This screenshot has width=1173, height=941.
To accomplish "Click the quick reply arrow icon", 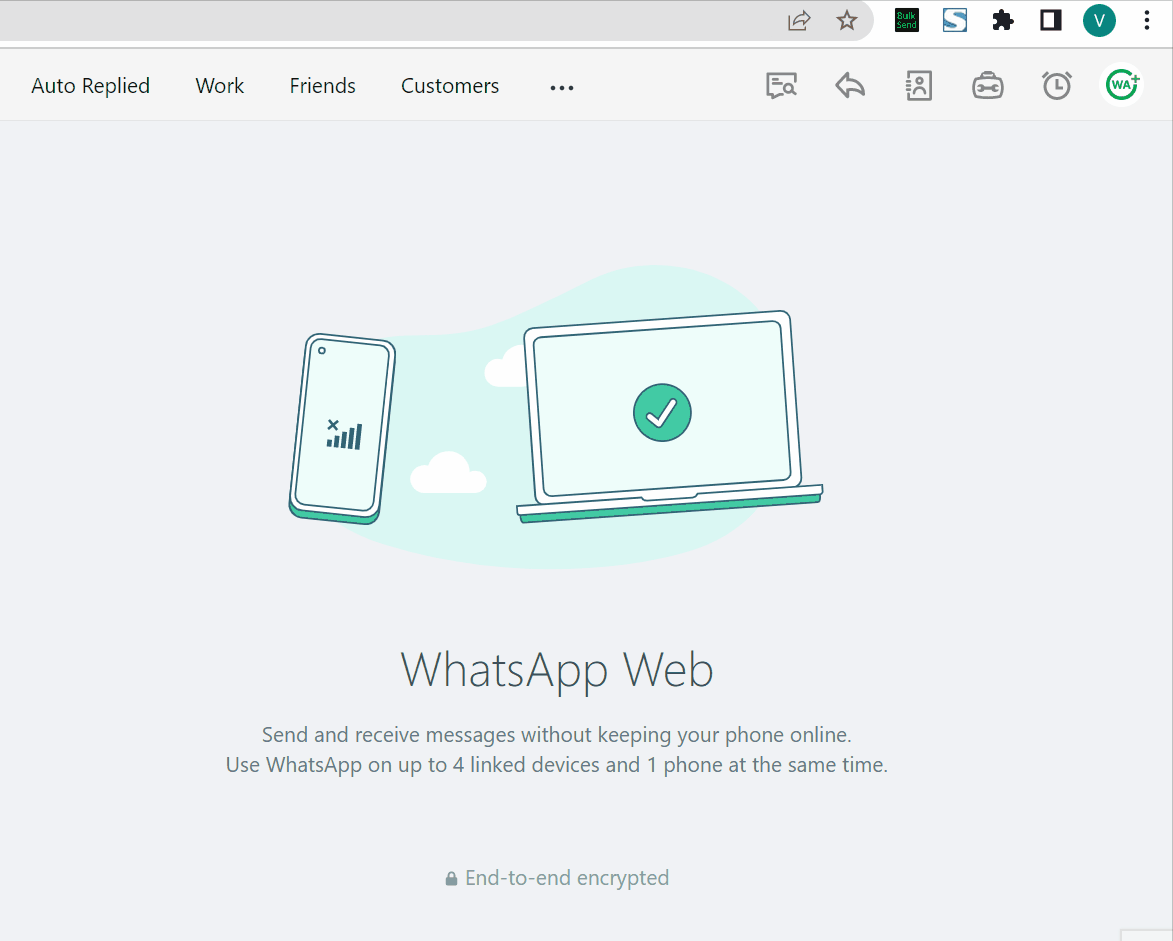I will [849, 85].
